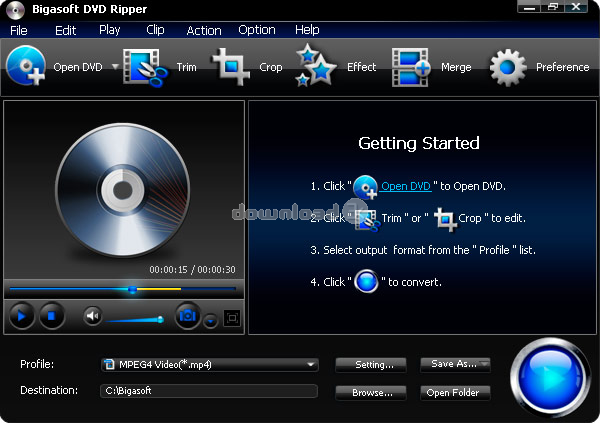Start conversion with big blue Convert button
The width and height of the screenshot is (600, 423).
(550, 376)
